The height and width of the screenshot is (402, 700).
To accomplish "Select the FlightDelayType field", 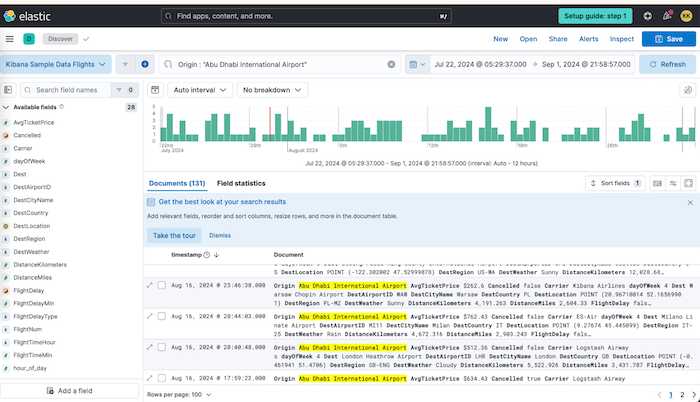I will (35, 317).
